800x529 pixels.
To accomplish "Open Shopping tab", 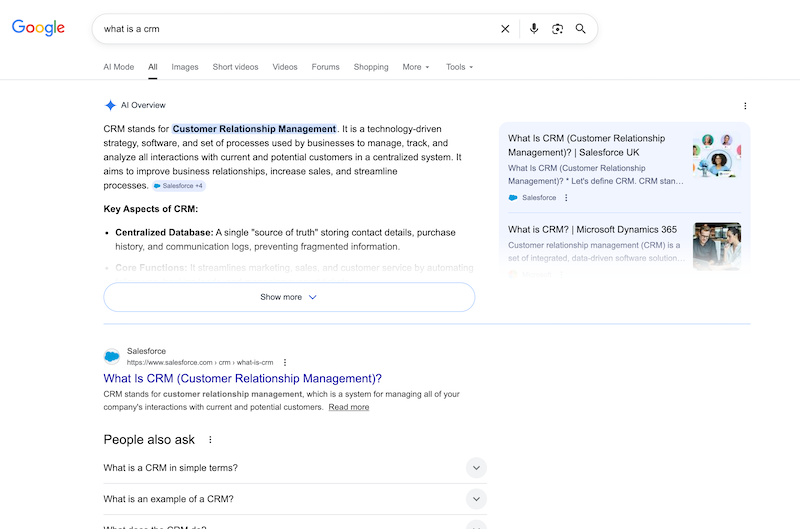I will click(371, 67).
